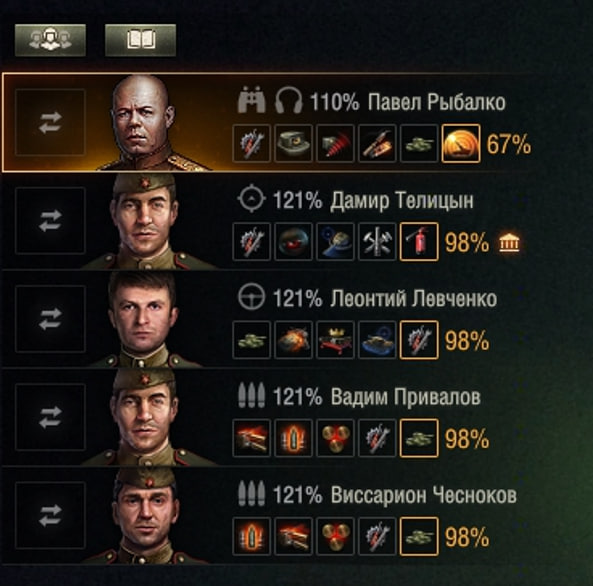Open the open-book crew books button

coord(140,40)
